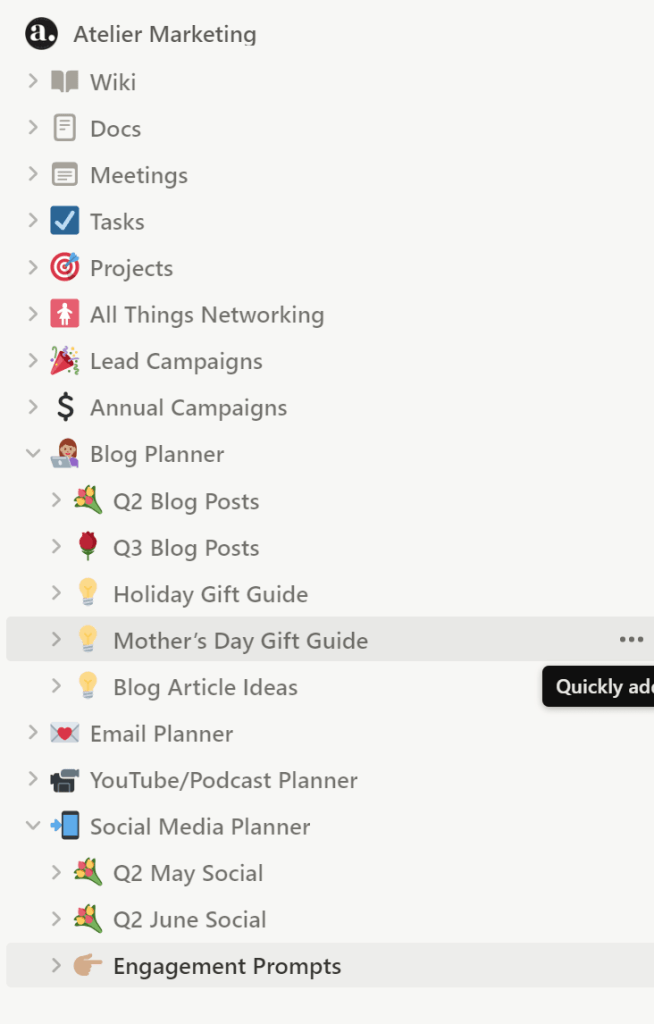Expand the Meetings section
Image resolution: width=654 pixels, height=1024 pixels.
[x=33, y=174]
